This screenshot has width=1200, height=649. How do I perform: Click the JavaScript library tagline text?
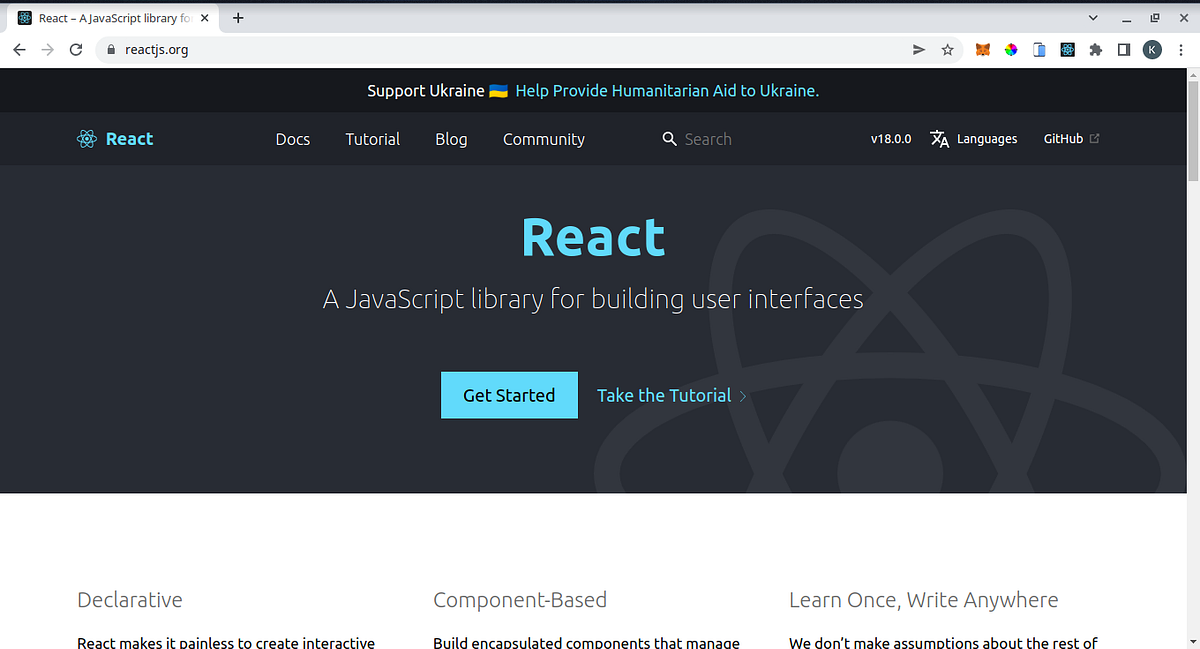[593, 298]
